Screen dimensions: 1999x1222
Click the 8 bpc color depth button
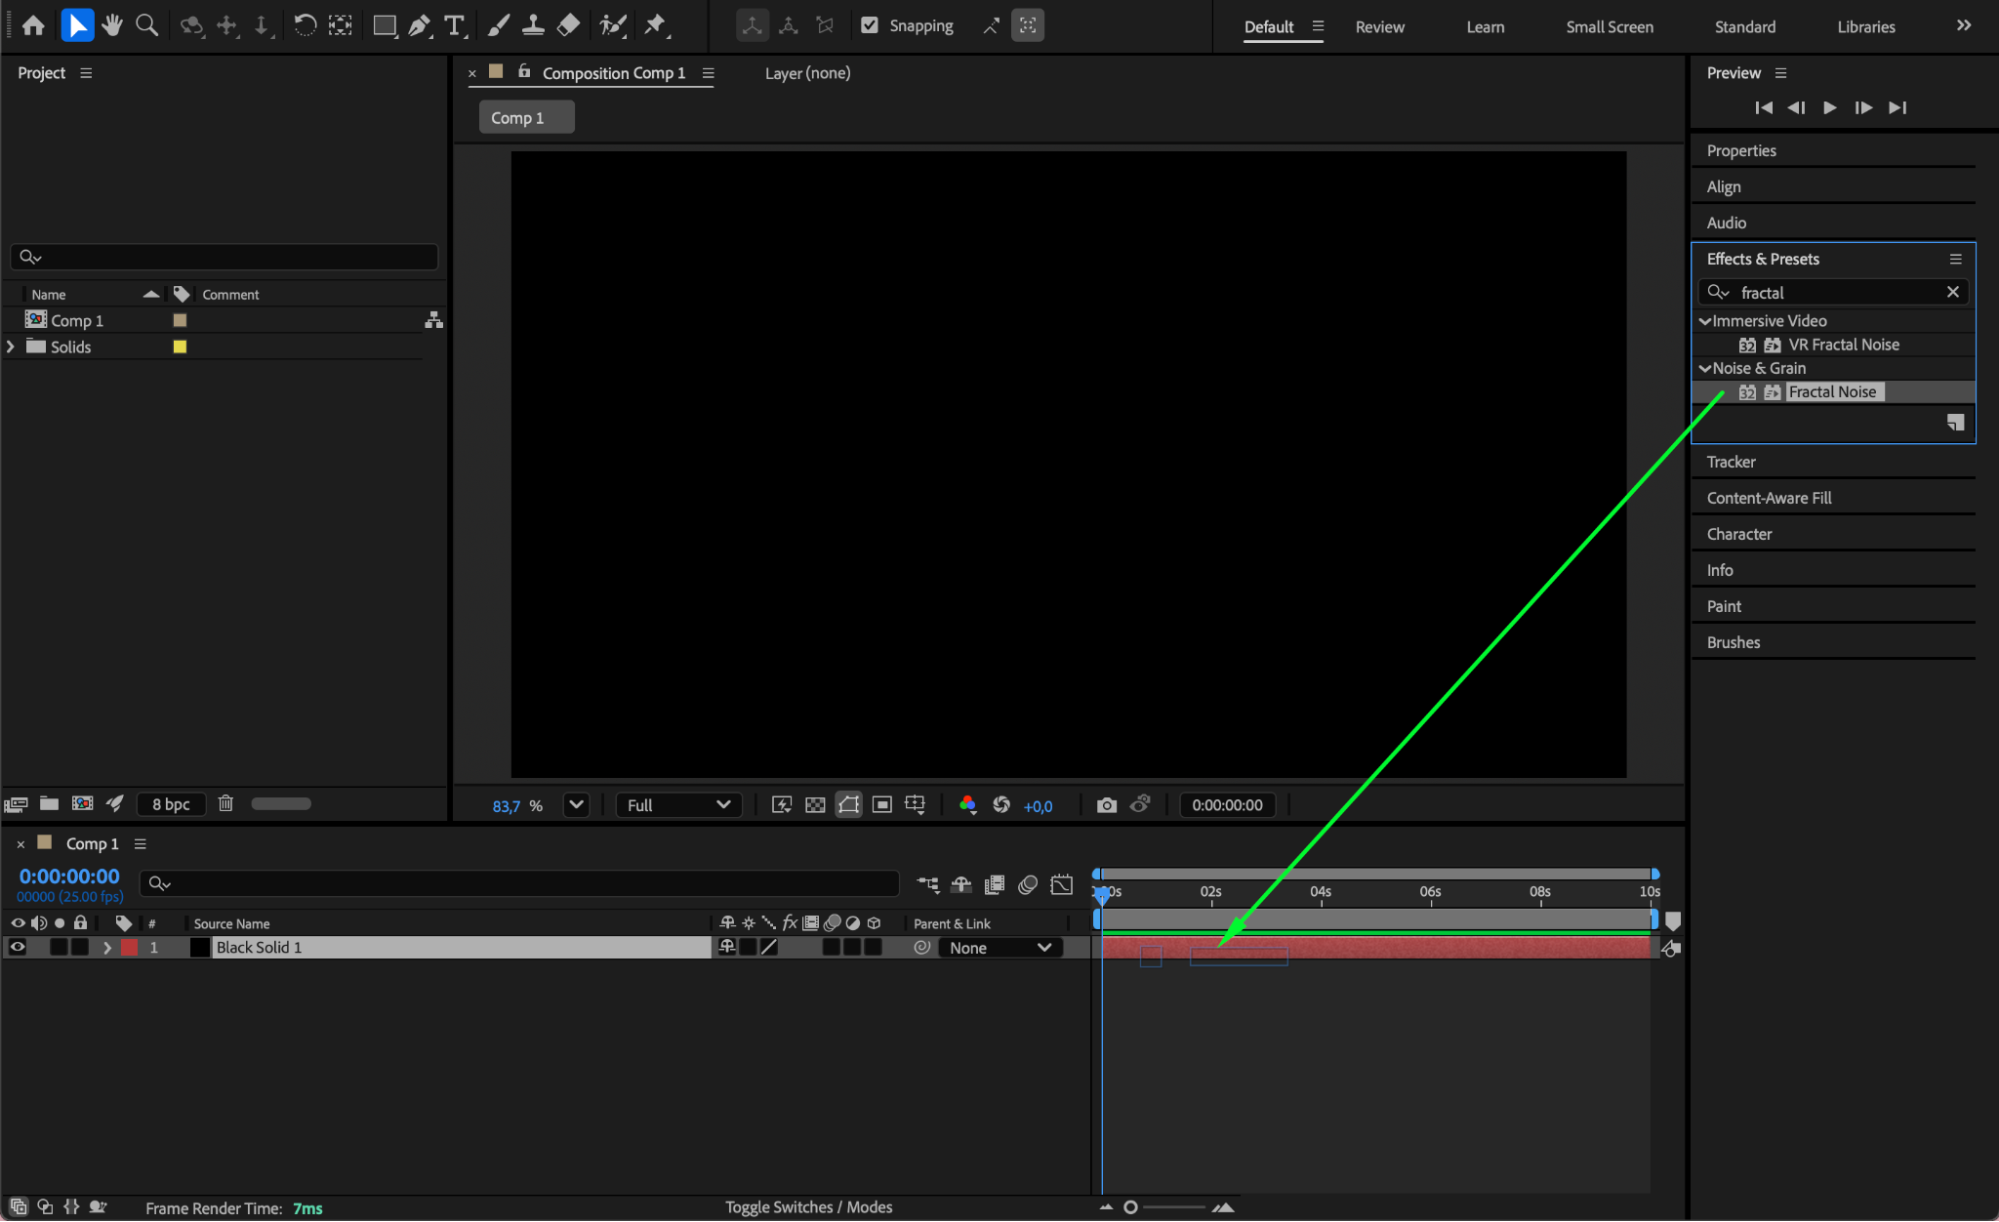(170, 804)
